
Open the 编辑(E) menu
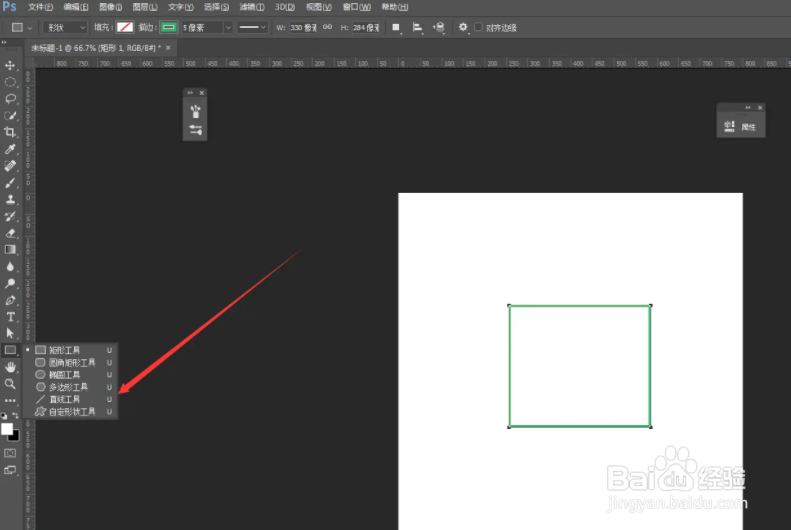click(76, 7)
